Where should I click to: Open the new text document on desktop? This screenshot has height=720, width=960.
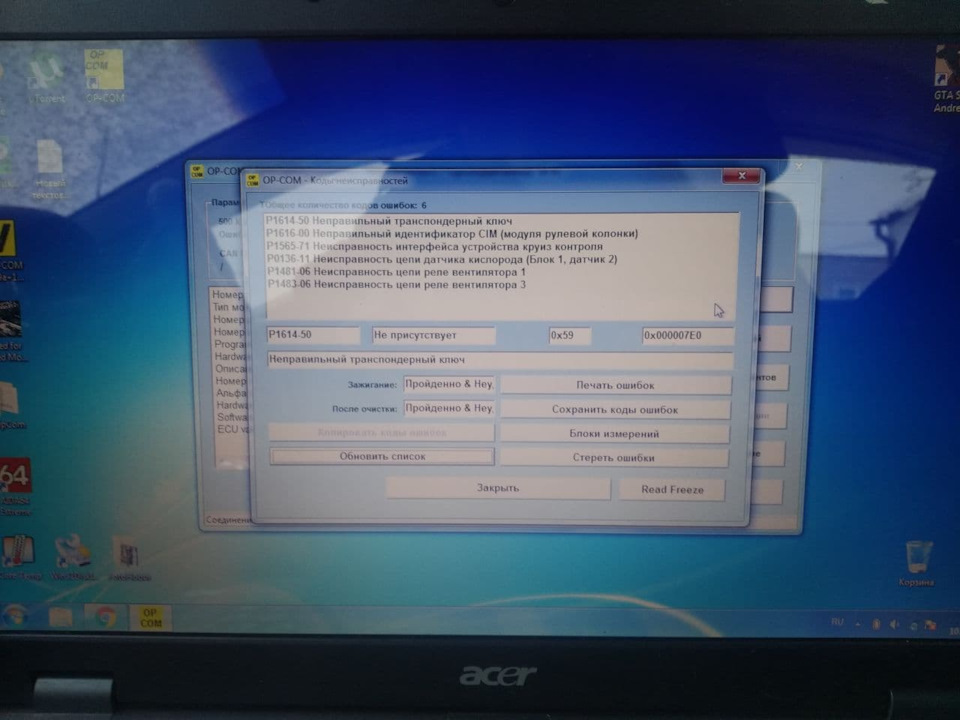click(x=50, y=168)
